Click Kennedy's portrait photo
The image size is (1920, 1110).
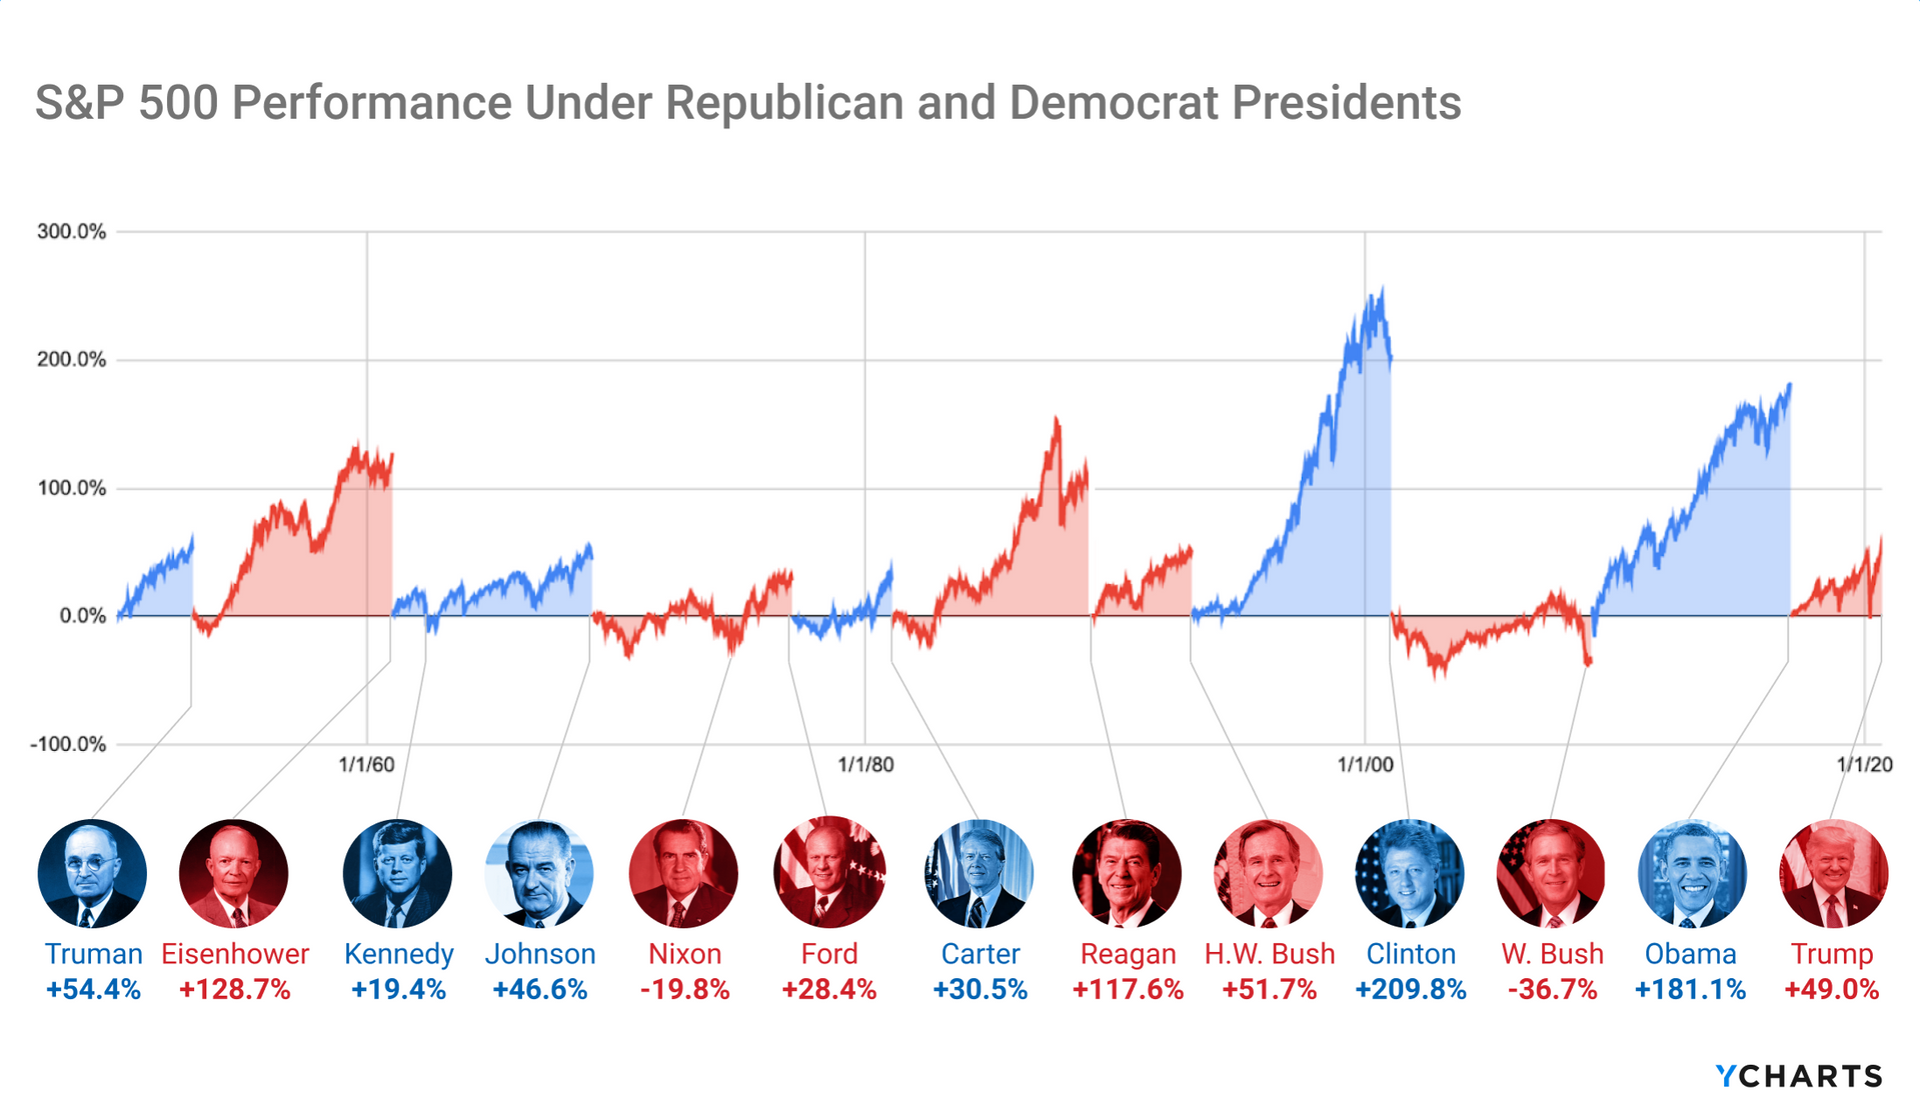click(397, 874)
